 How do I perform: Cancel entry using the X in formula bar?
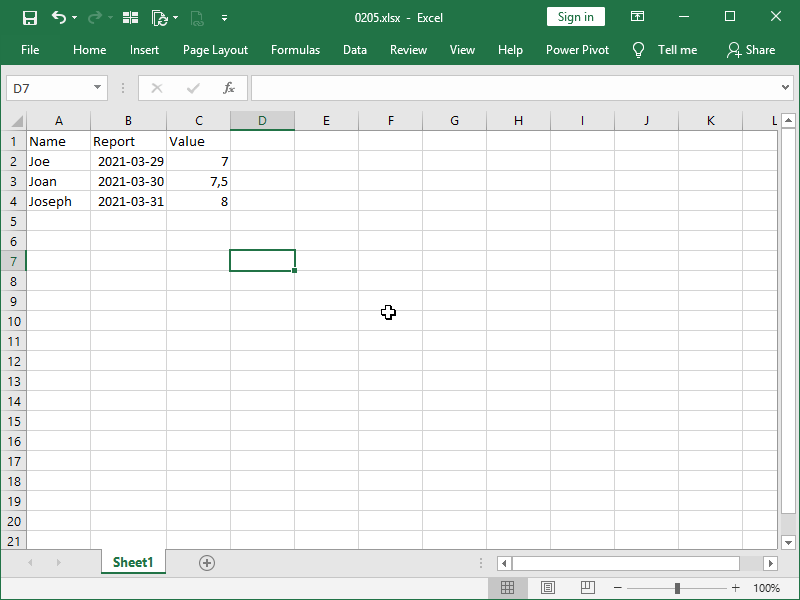tap(156, 87)
